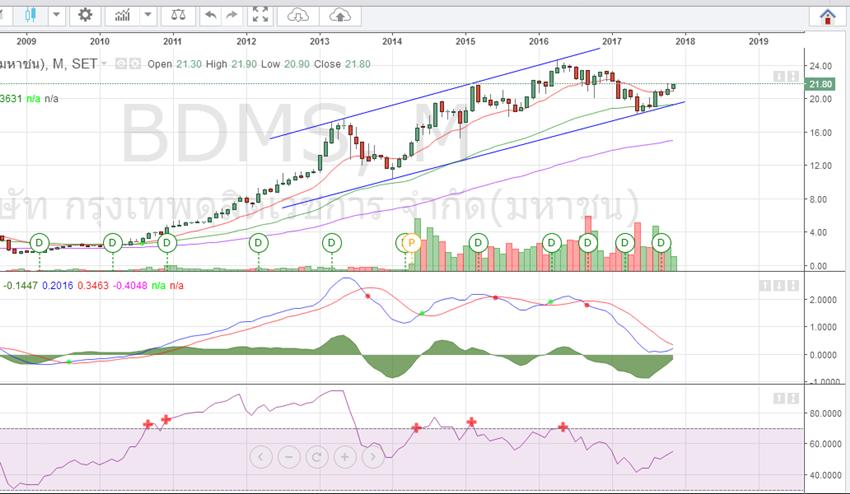Zoom in with the plus circle button
850x494 pixels.
[x=345, y=457]
